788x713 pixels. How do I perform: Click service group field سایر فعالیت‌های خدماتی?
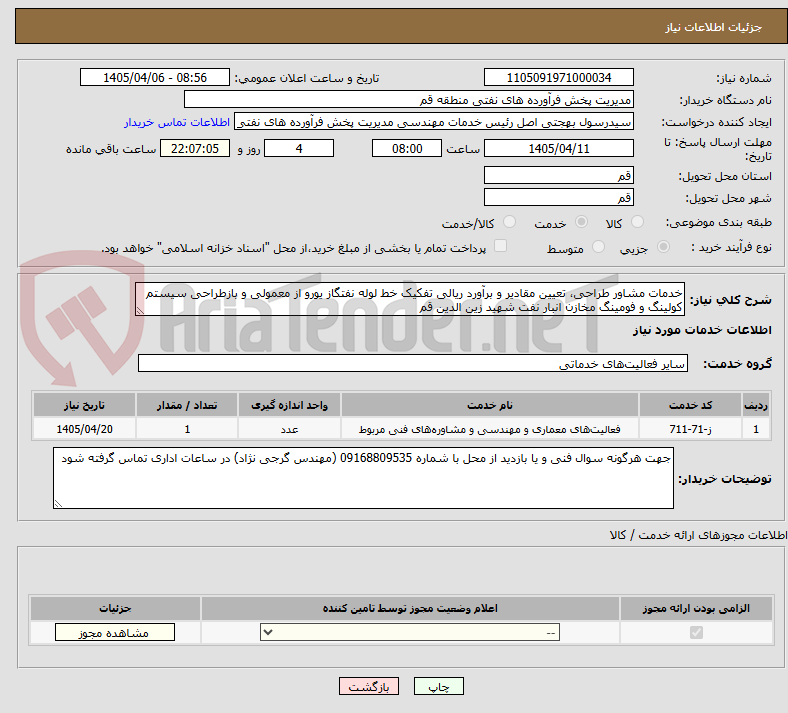coord(413,363)
